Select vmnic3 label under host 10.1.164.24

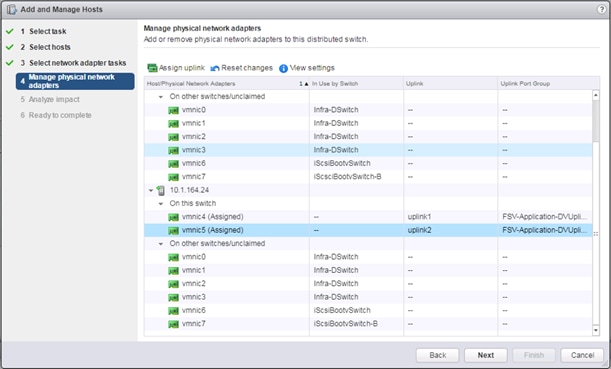pyautogui.click(x=194, y=297)
